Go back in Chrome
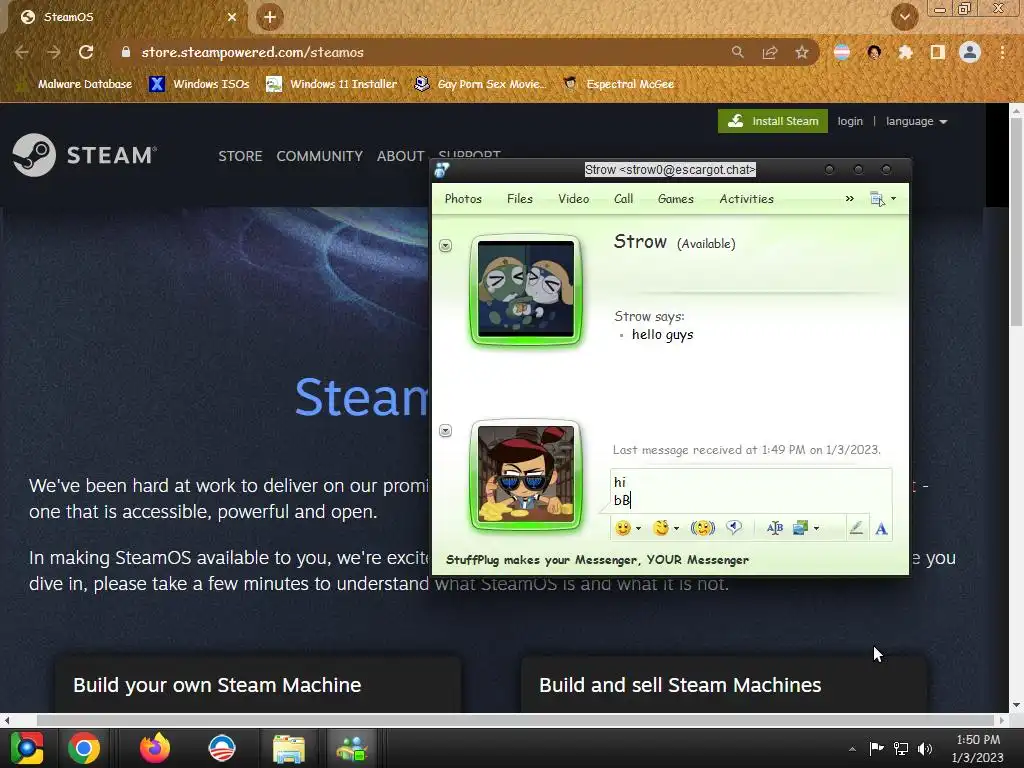The height and width of the screenshot is (768, 1024). (22, 52)
